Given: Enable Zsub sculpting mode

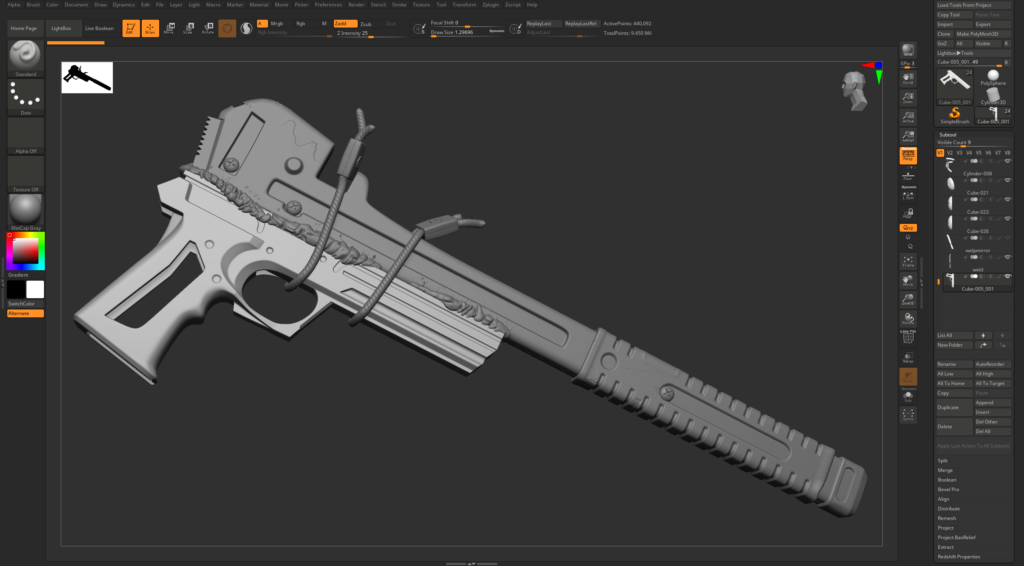Looking at the screenshot, I should [366, 23].
